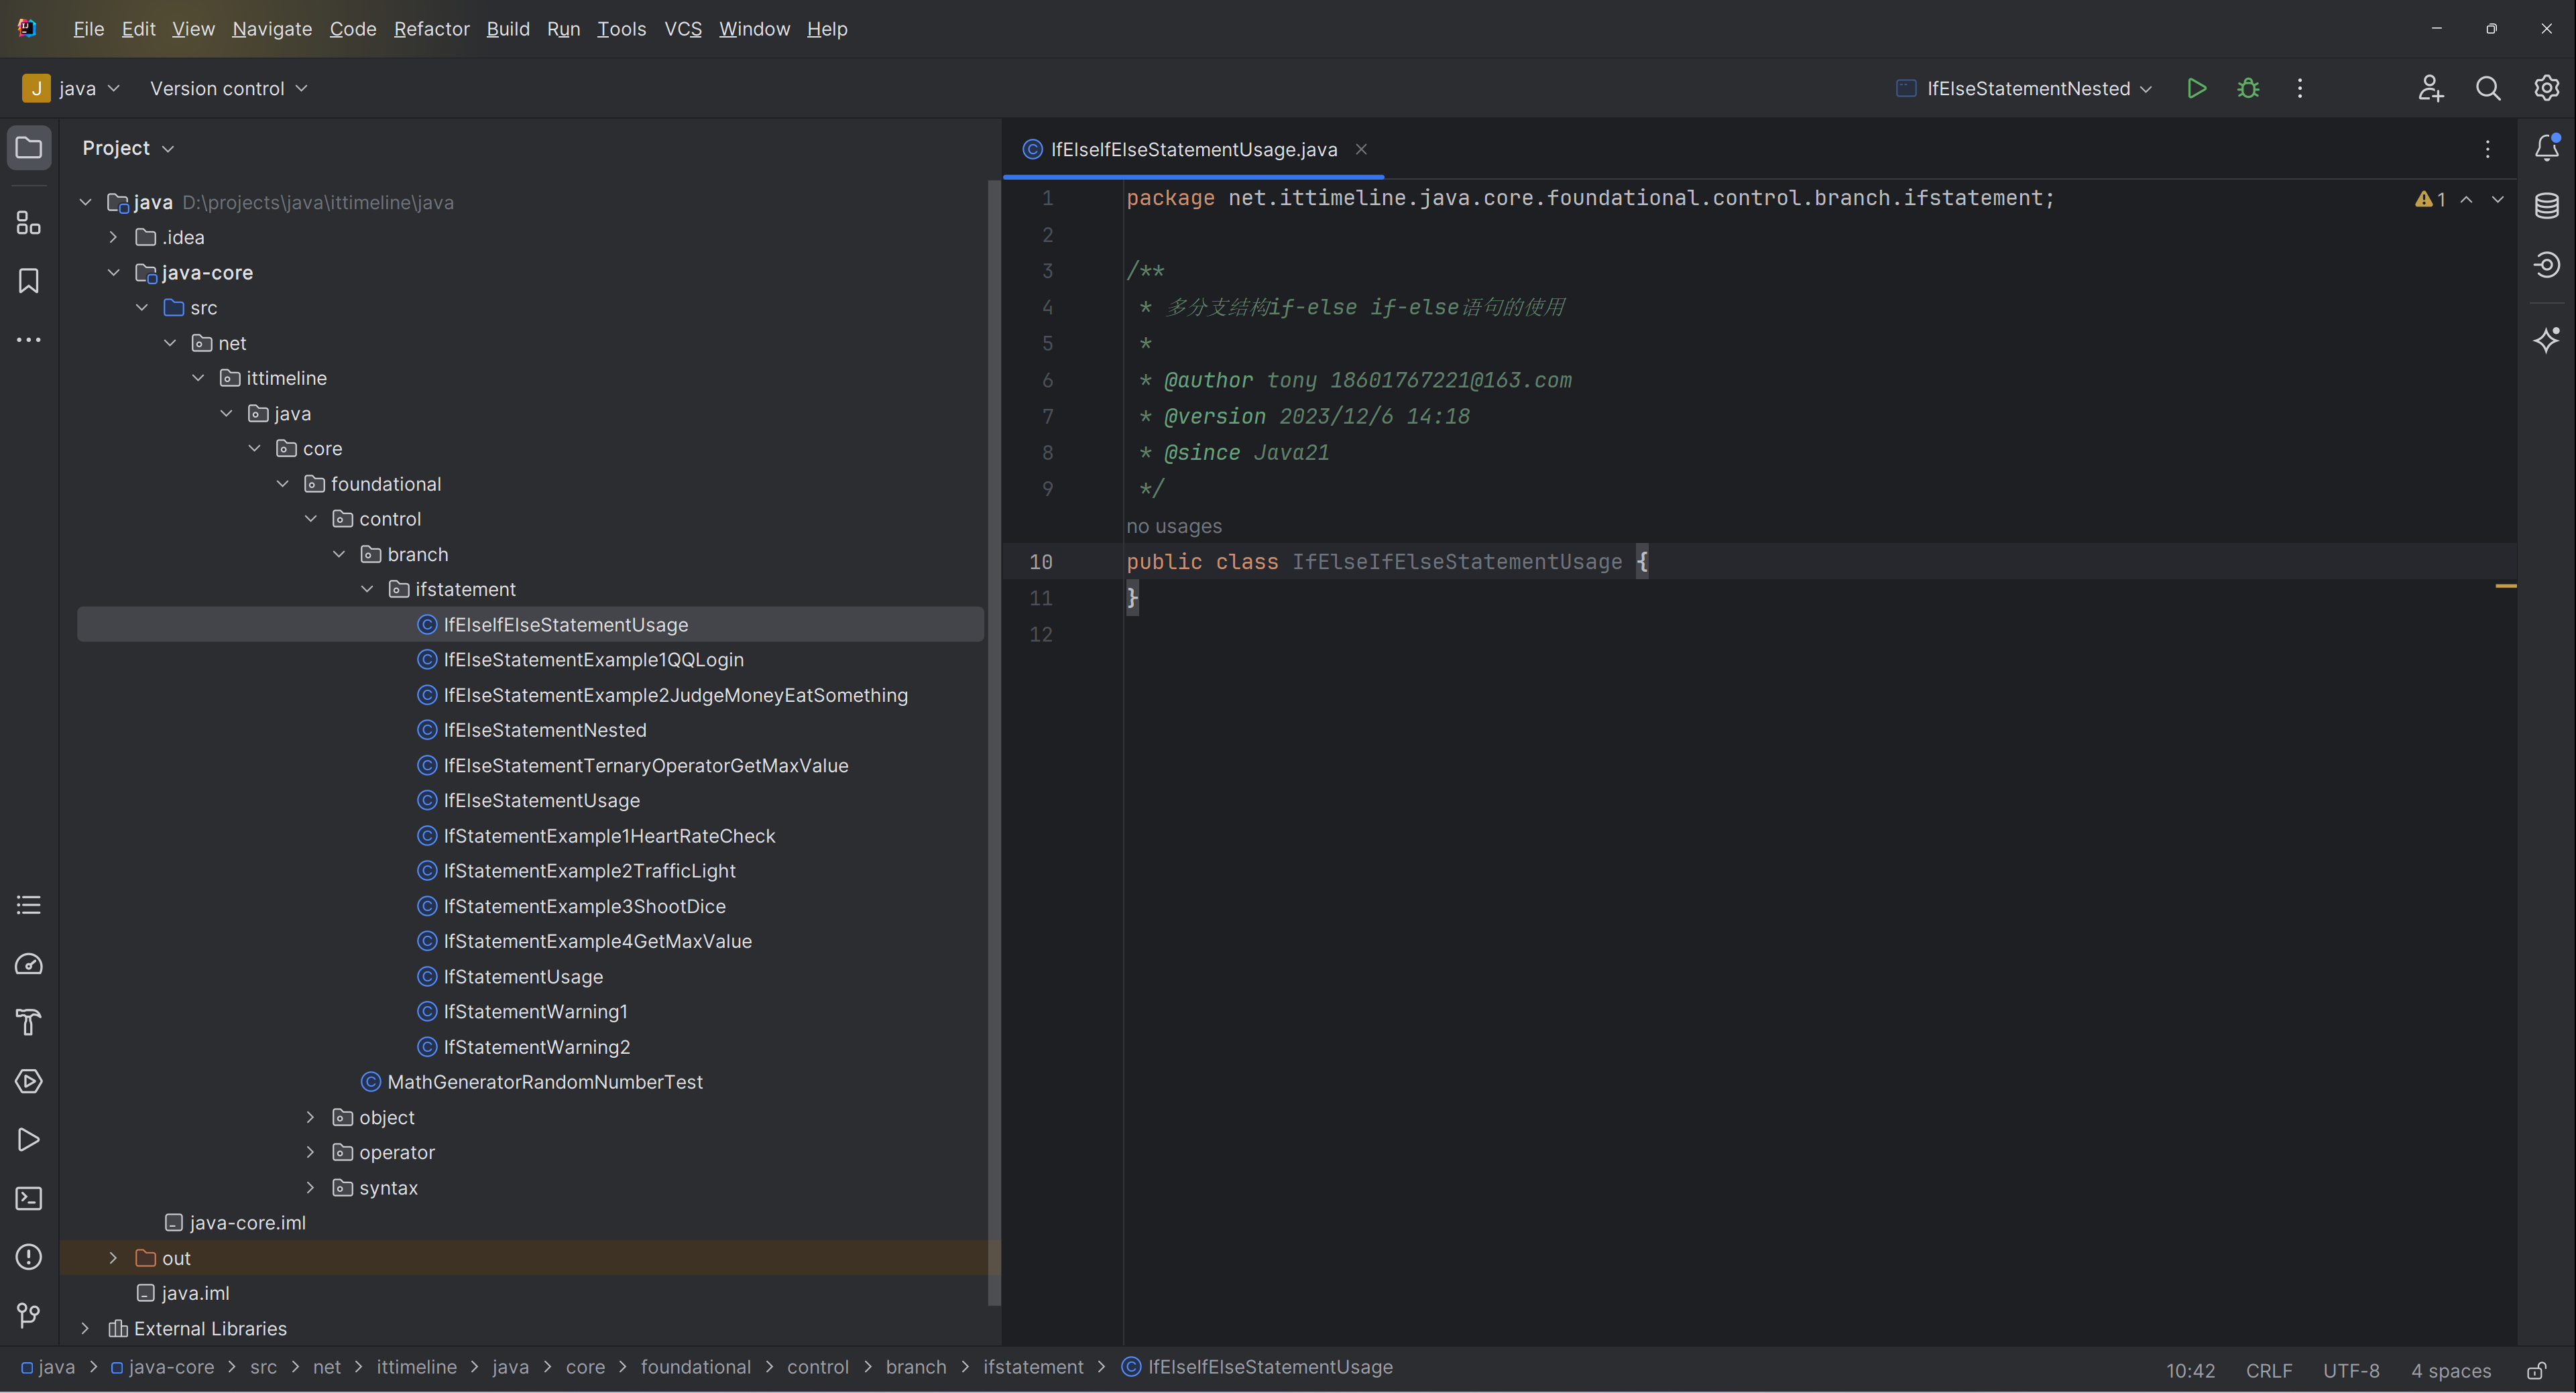
Task: Open the AI Assistant sparkle icon
Action: 2546,340
